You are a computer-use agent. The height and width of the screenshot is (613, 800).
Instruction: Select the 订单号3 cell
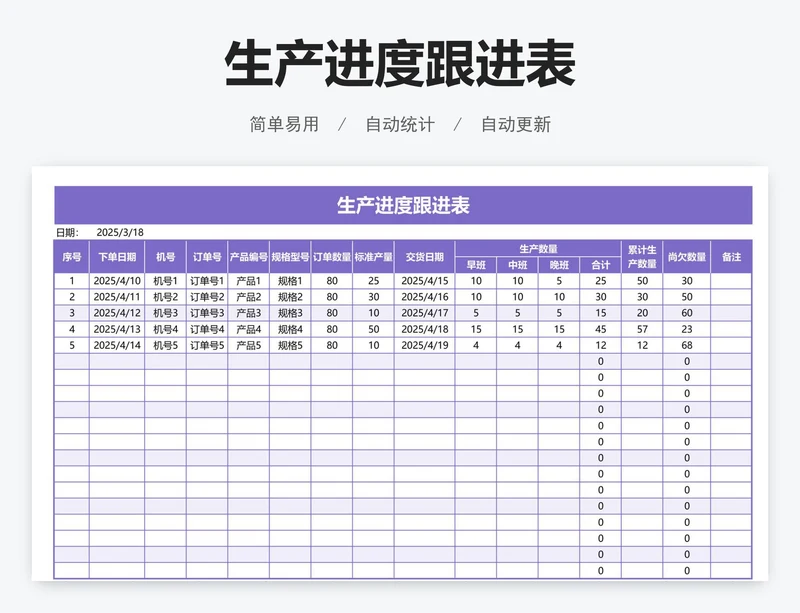207,313
